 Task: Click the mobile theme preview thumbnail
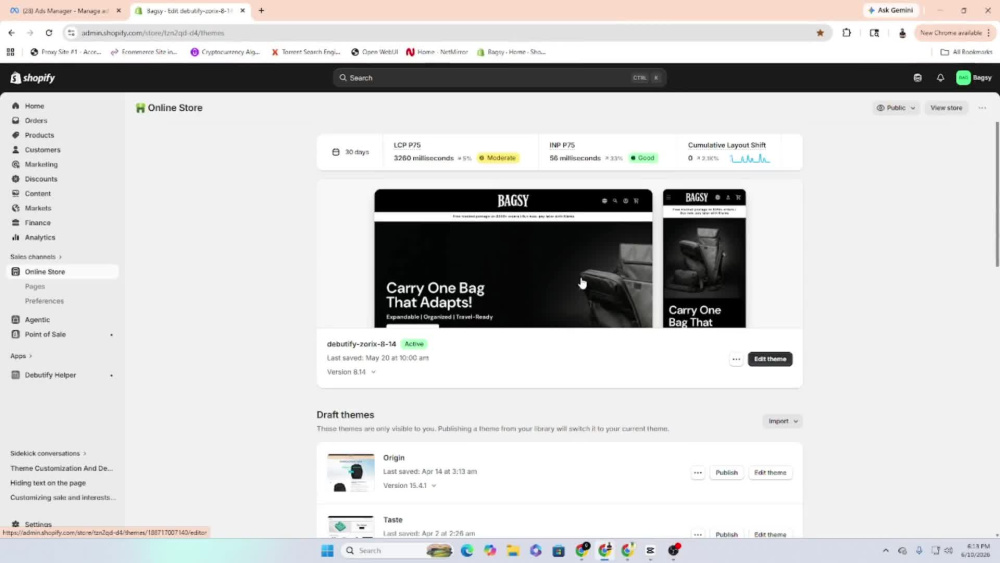point(704,258)
